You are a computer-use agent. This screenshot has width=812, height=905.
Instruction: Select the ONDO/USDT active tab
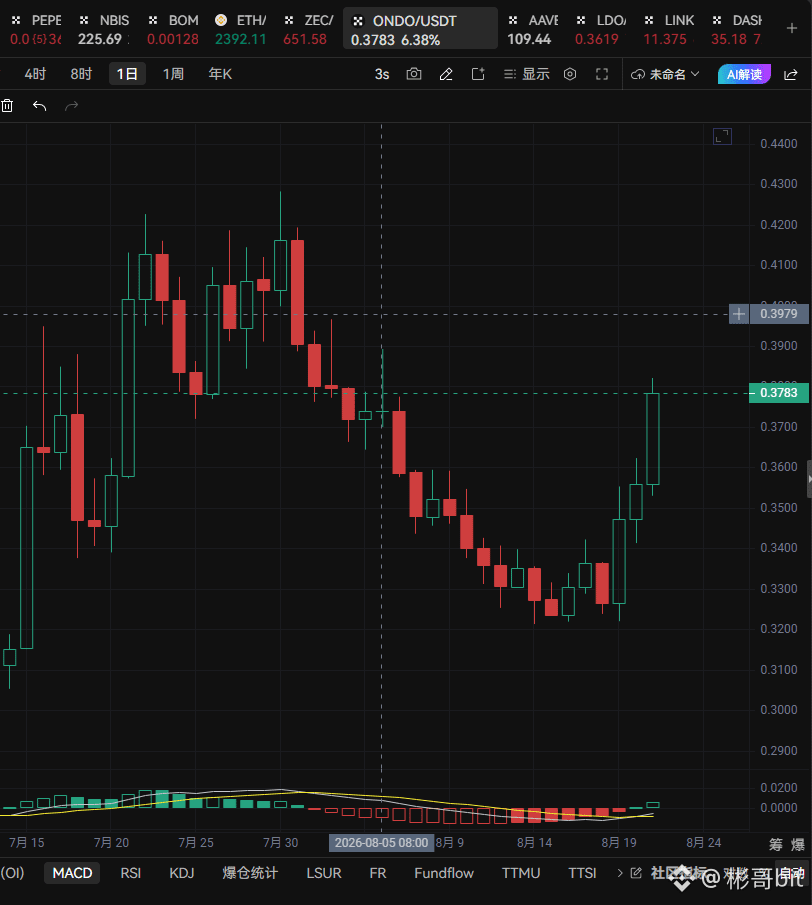[x=420, y=29]
